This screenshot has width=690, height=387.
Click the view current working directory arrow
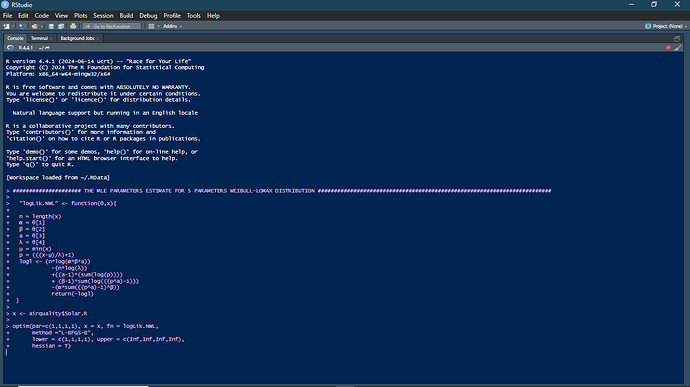click(47, 48)
